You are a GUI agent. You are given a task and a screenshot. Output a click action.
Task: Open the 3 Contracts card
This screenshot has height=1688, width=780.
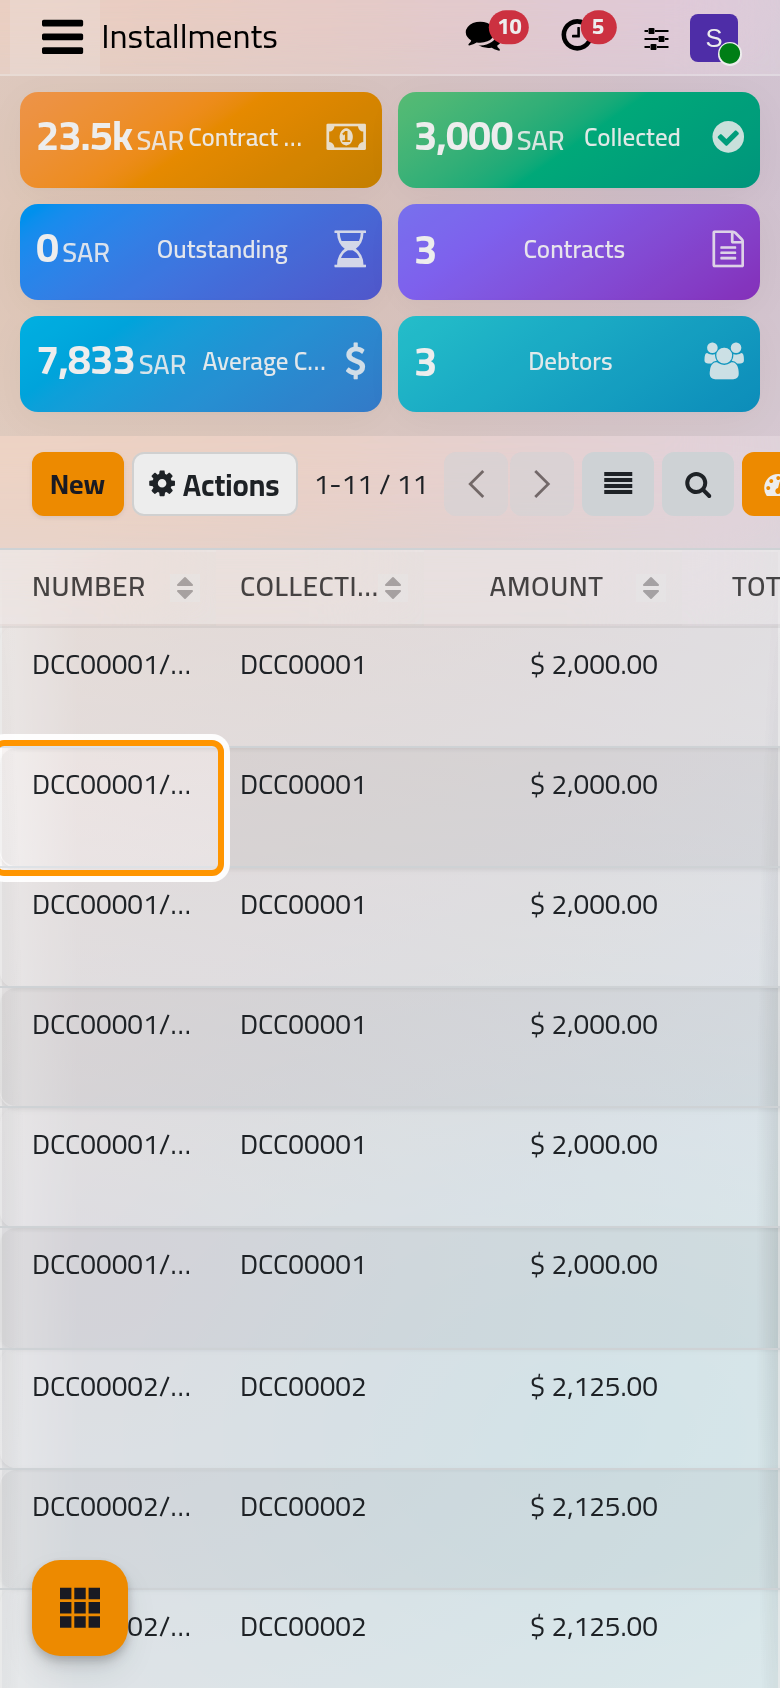point(579,252)
